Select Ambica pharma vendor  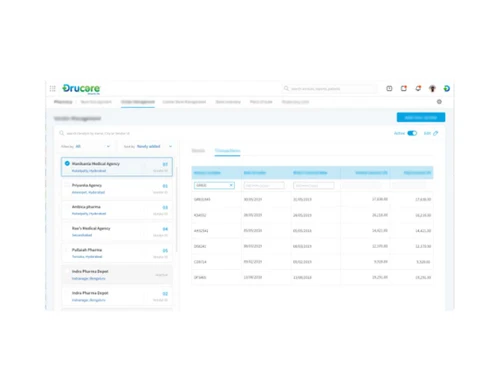click(117, 210)
